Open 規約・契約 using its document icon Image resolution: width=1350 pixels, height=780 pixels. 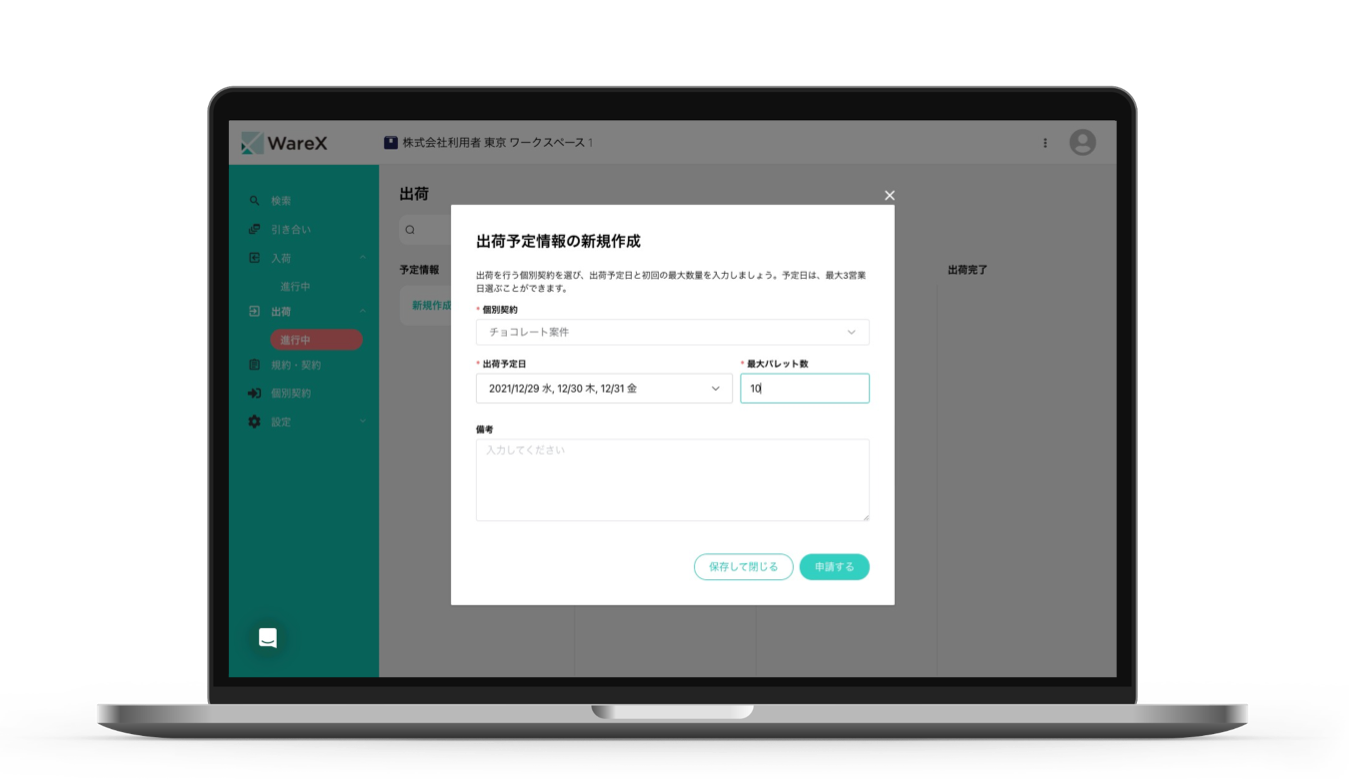click(254, 364)
